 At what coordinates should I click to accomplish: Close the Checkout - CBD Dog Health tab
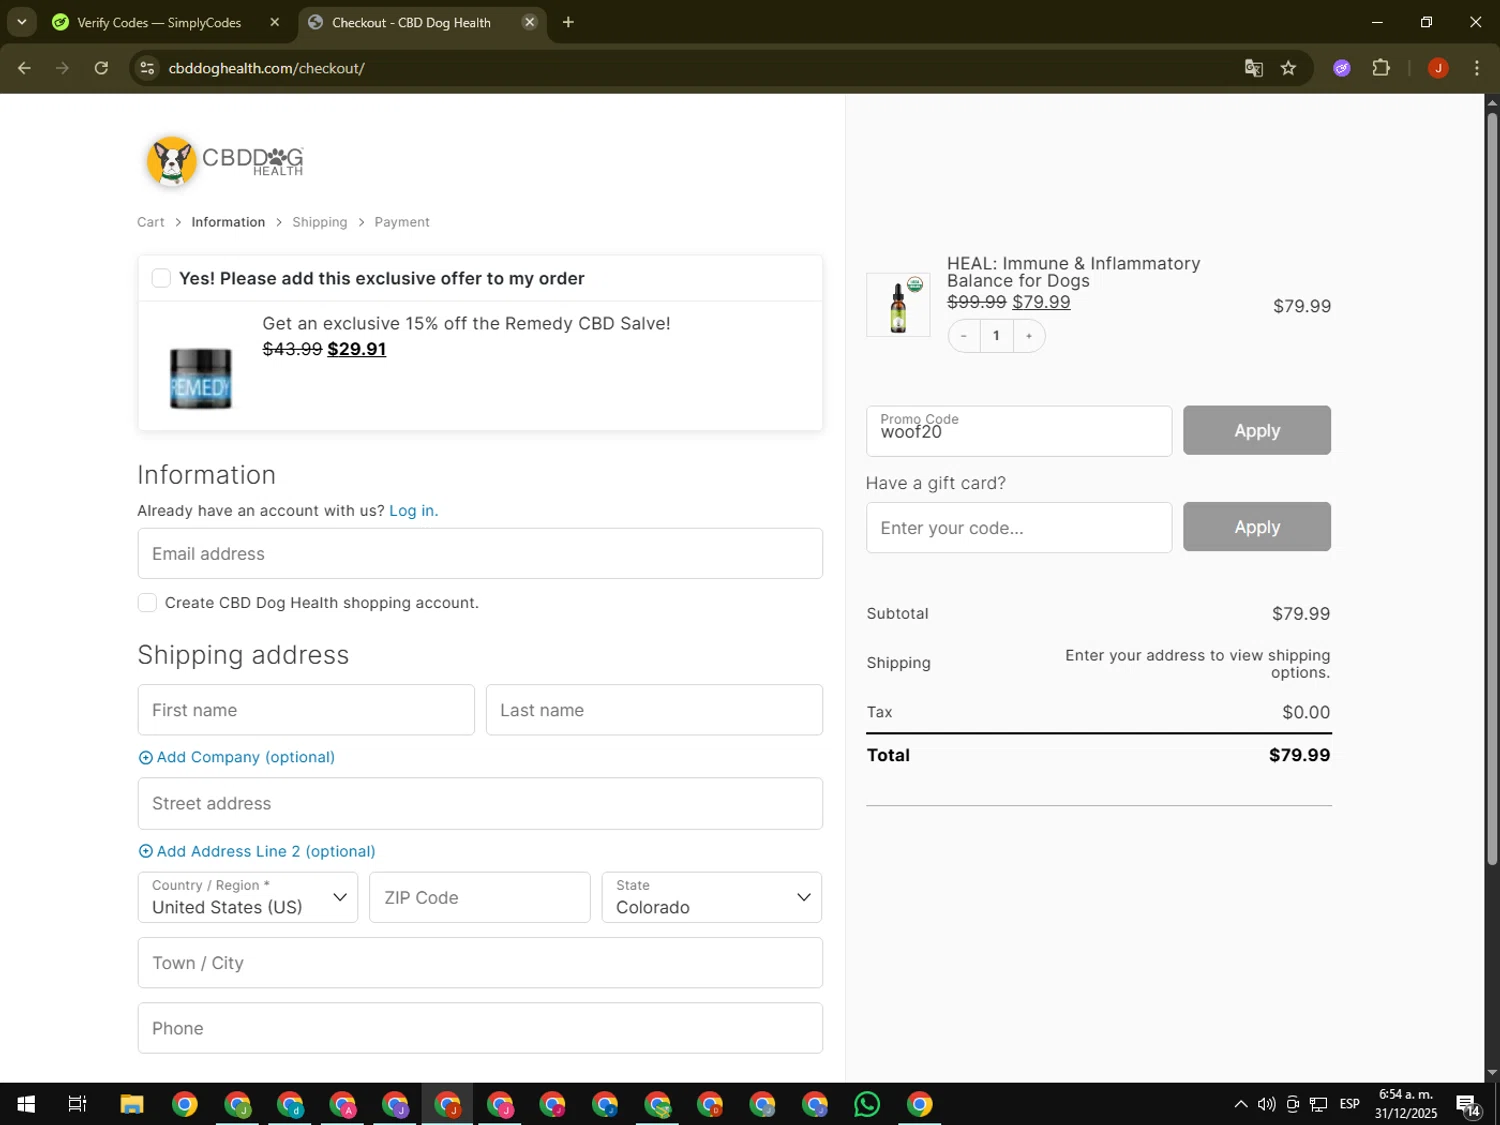coord(530,22)
